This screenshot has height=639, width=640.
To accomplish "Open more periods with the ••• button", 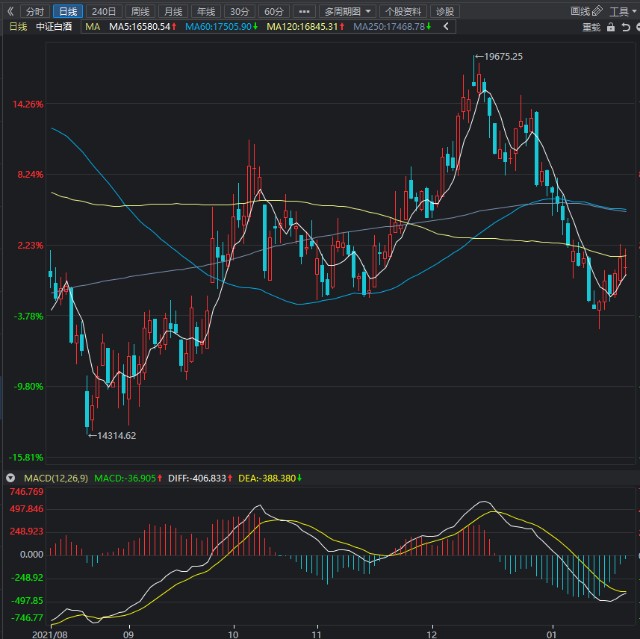I will click(304, 11).
